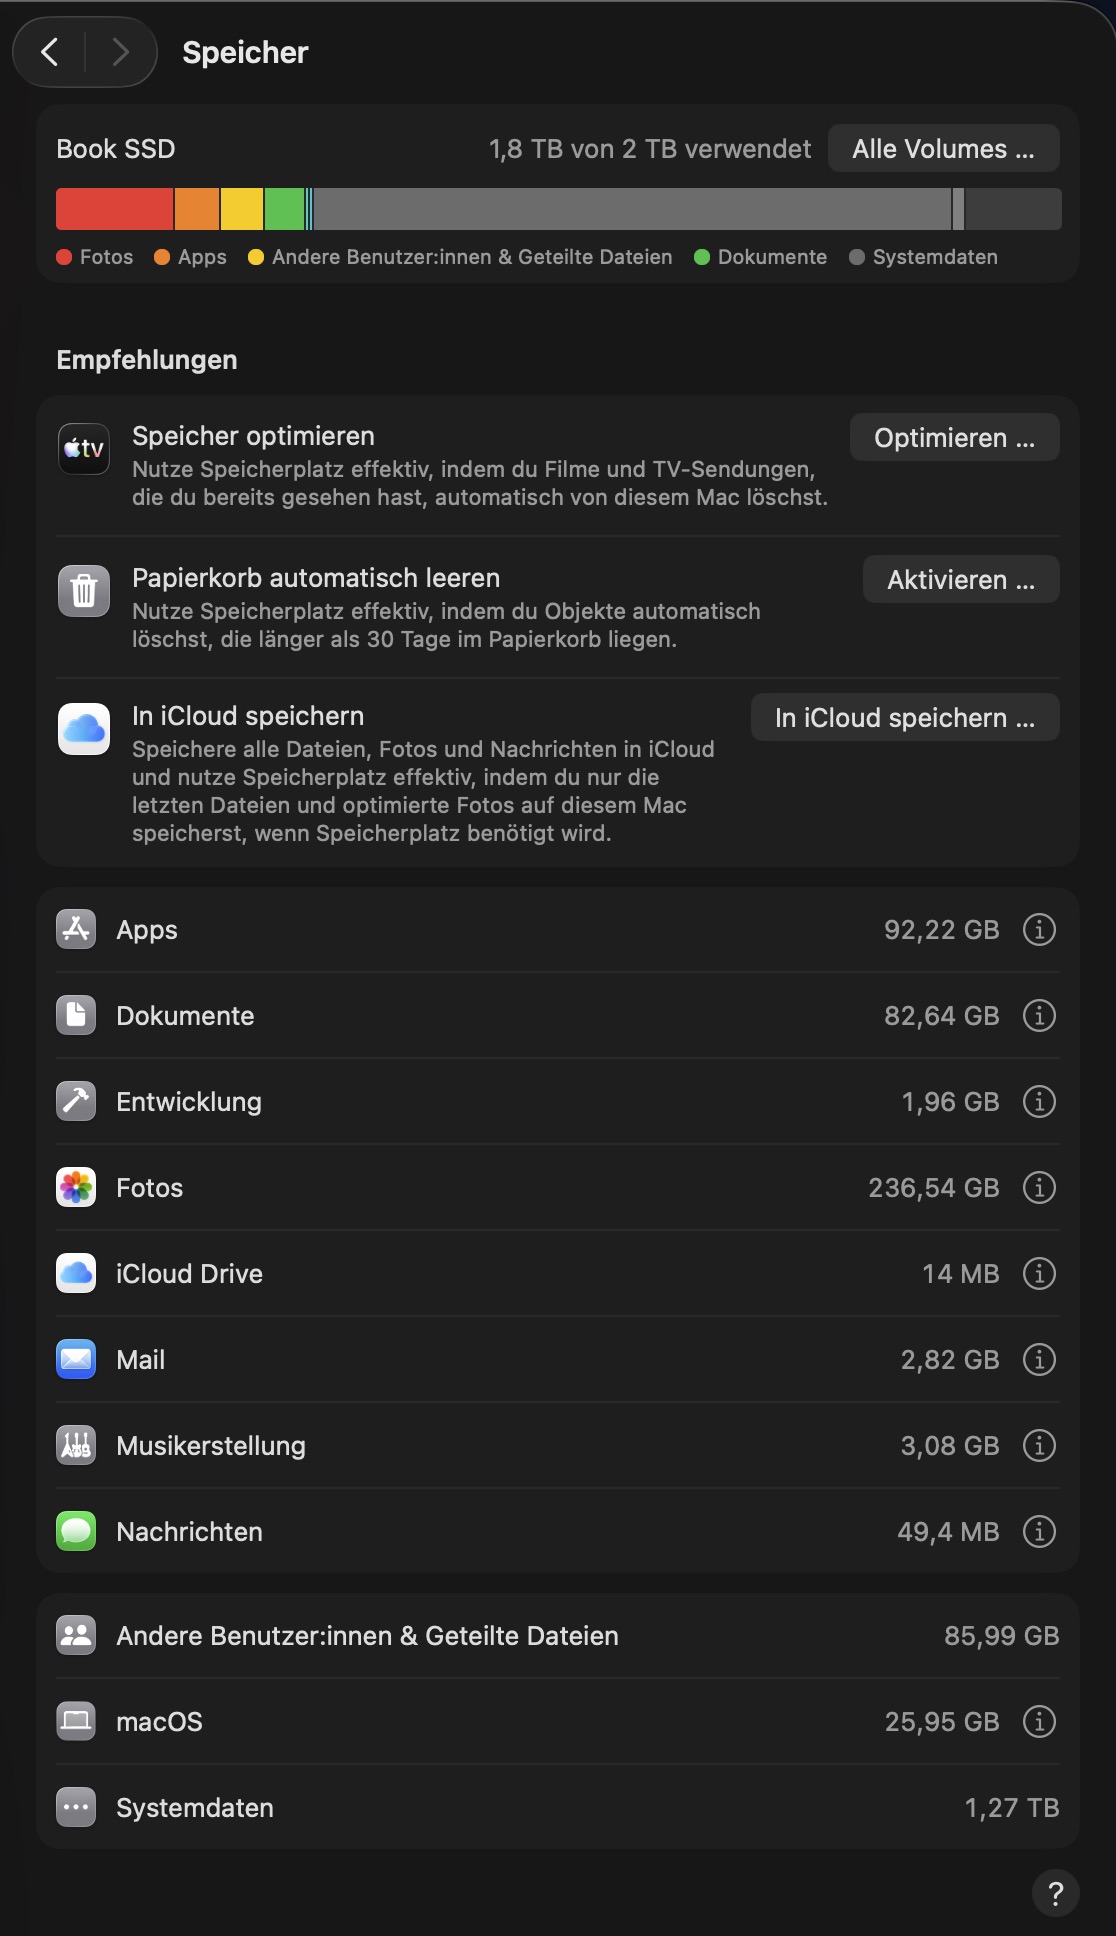Click info icon for Entwicklung

(1039, 1102)
